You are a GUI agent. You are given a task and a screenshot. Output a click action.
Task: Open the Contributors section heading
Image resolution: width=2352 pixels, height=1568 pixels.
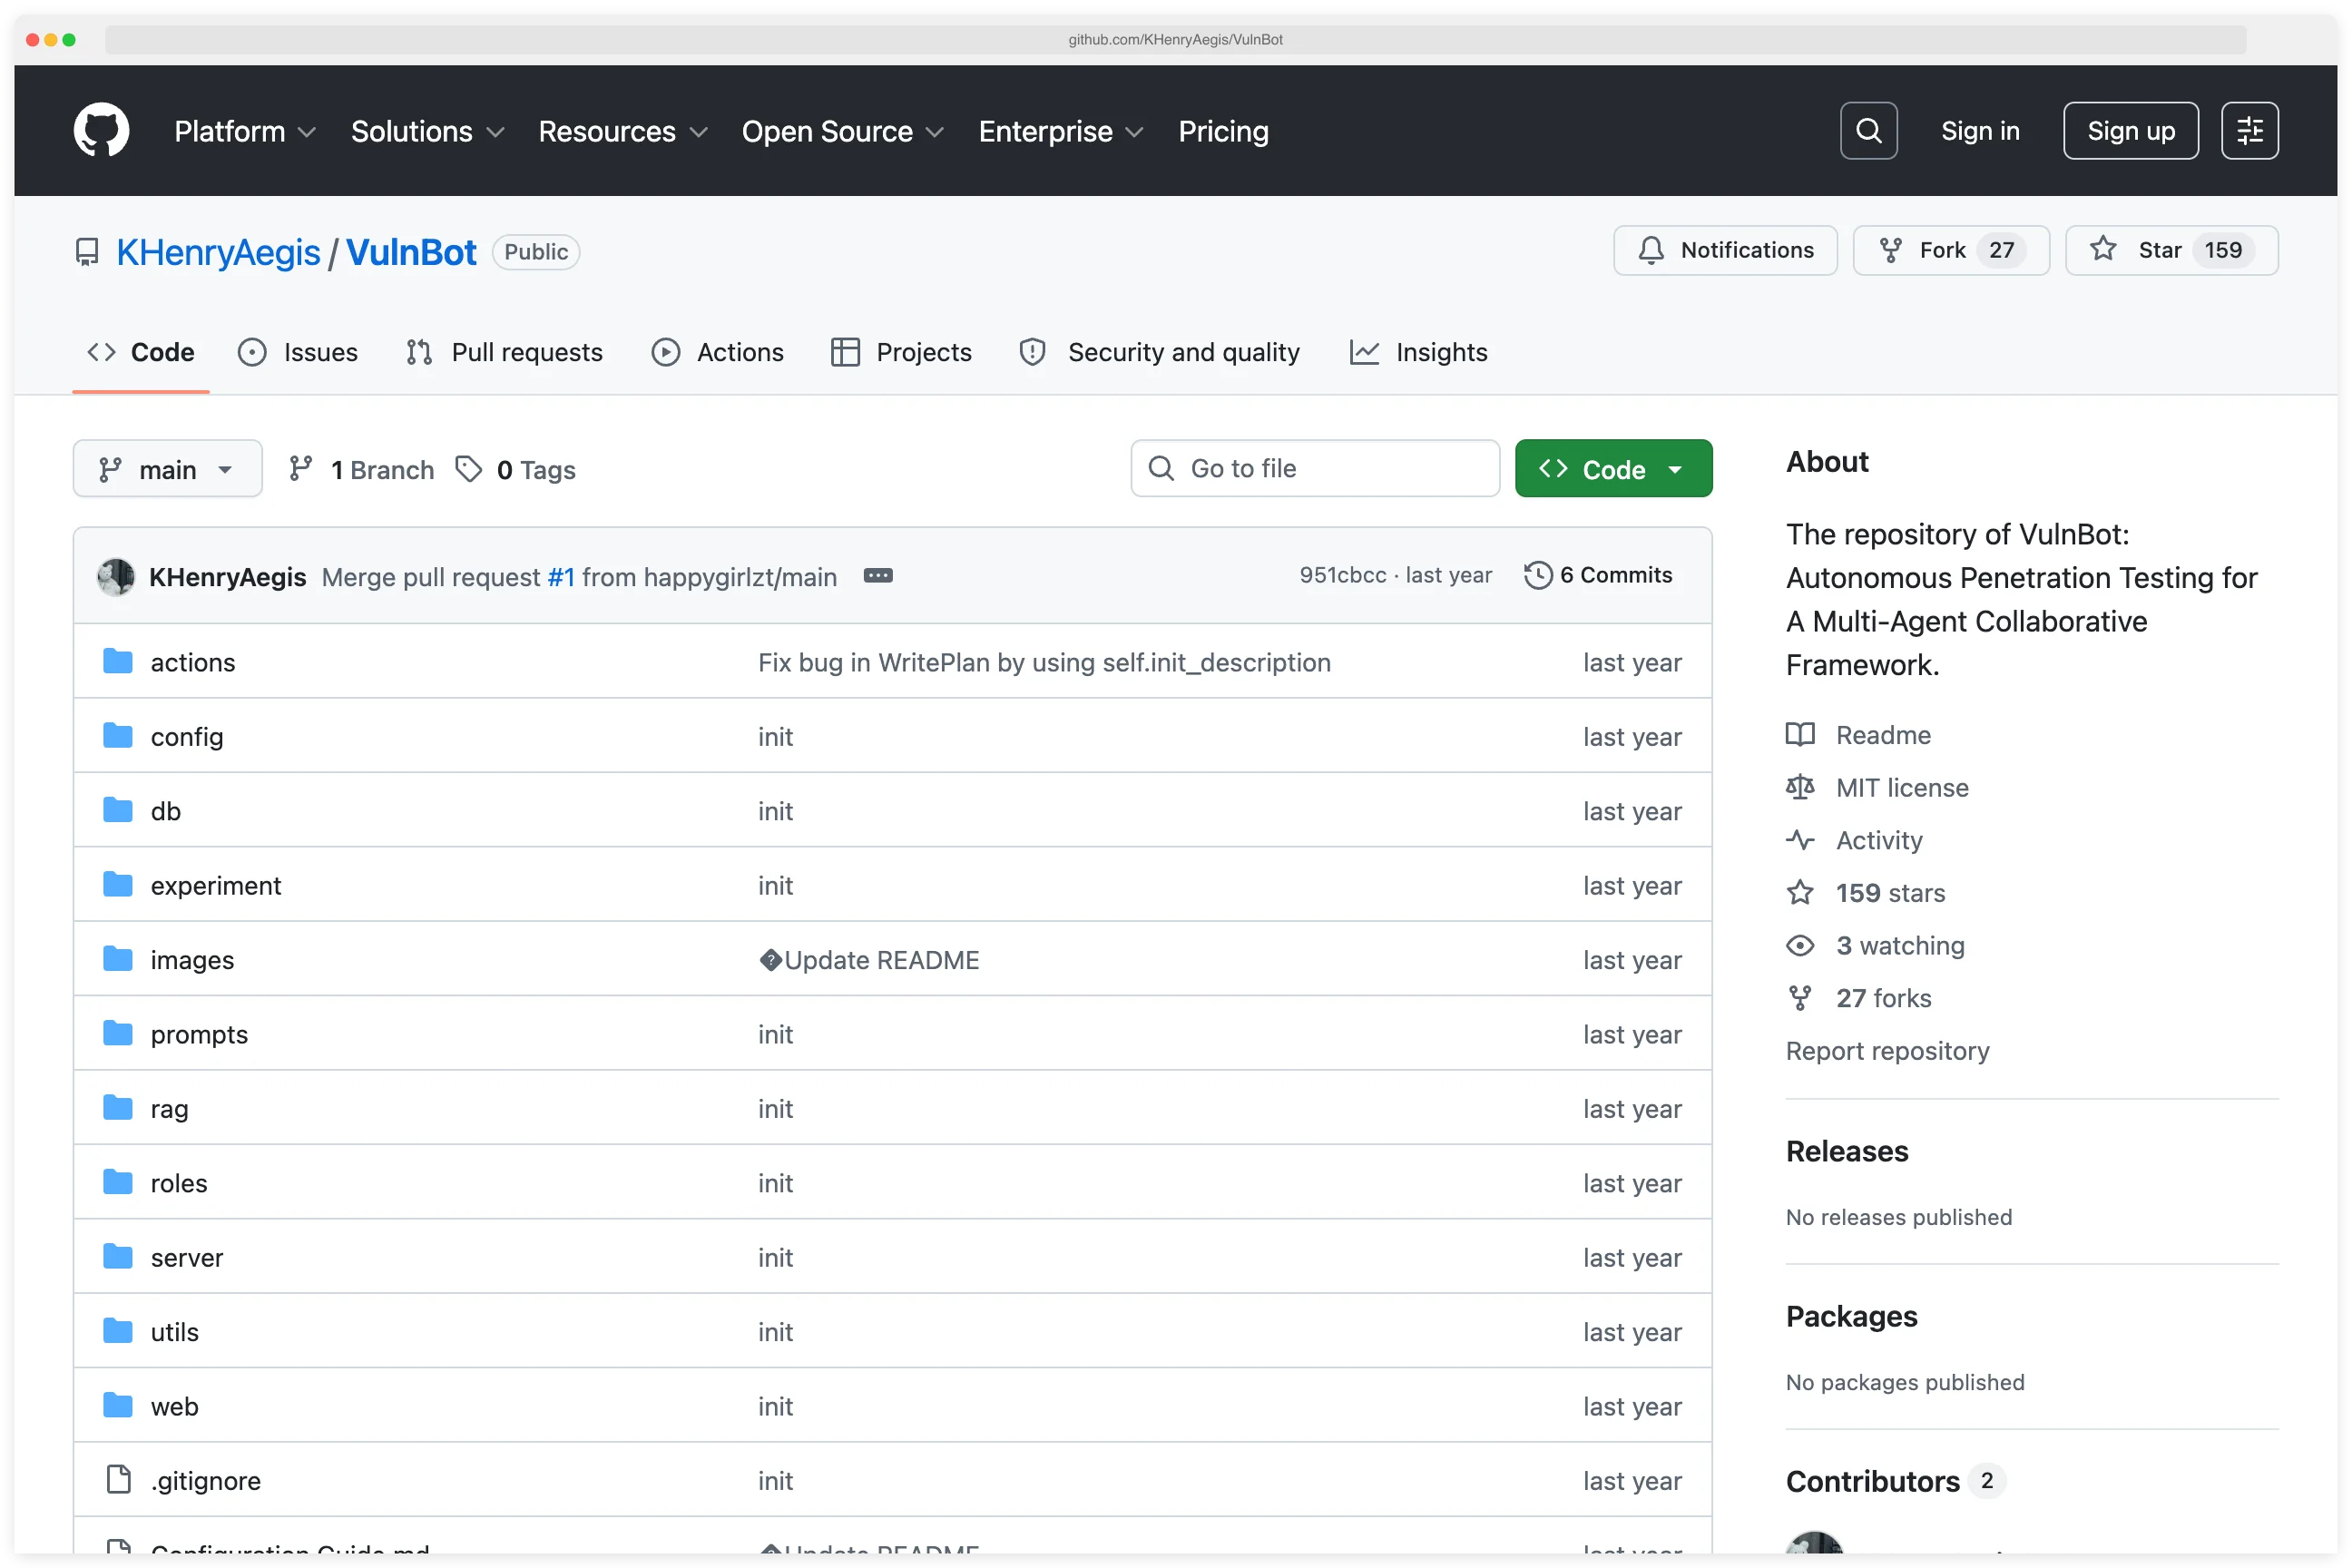(x=1872, y=1481)
